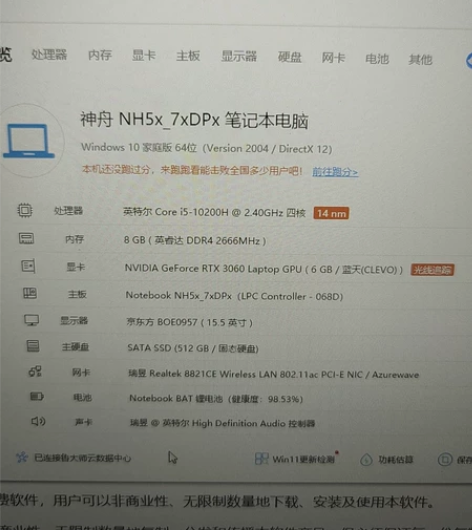Viewport: 472px width, 530px height.
Task: Click the sound card speaker icon
Action: pyautogui.click(x=38, y=421)
